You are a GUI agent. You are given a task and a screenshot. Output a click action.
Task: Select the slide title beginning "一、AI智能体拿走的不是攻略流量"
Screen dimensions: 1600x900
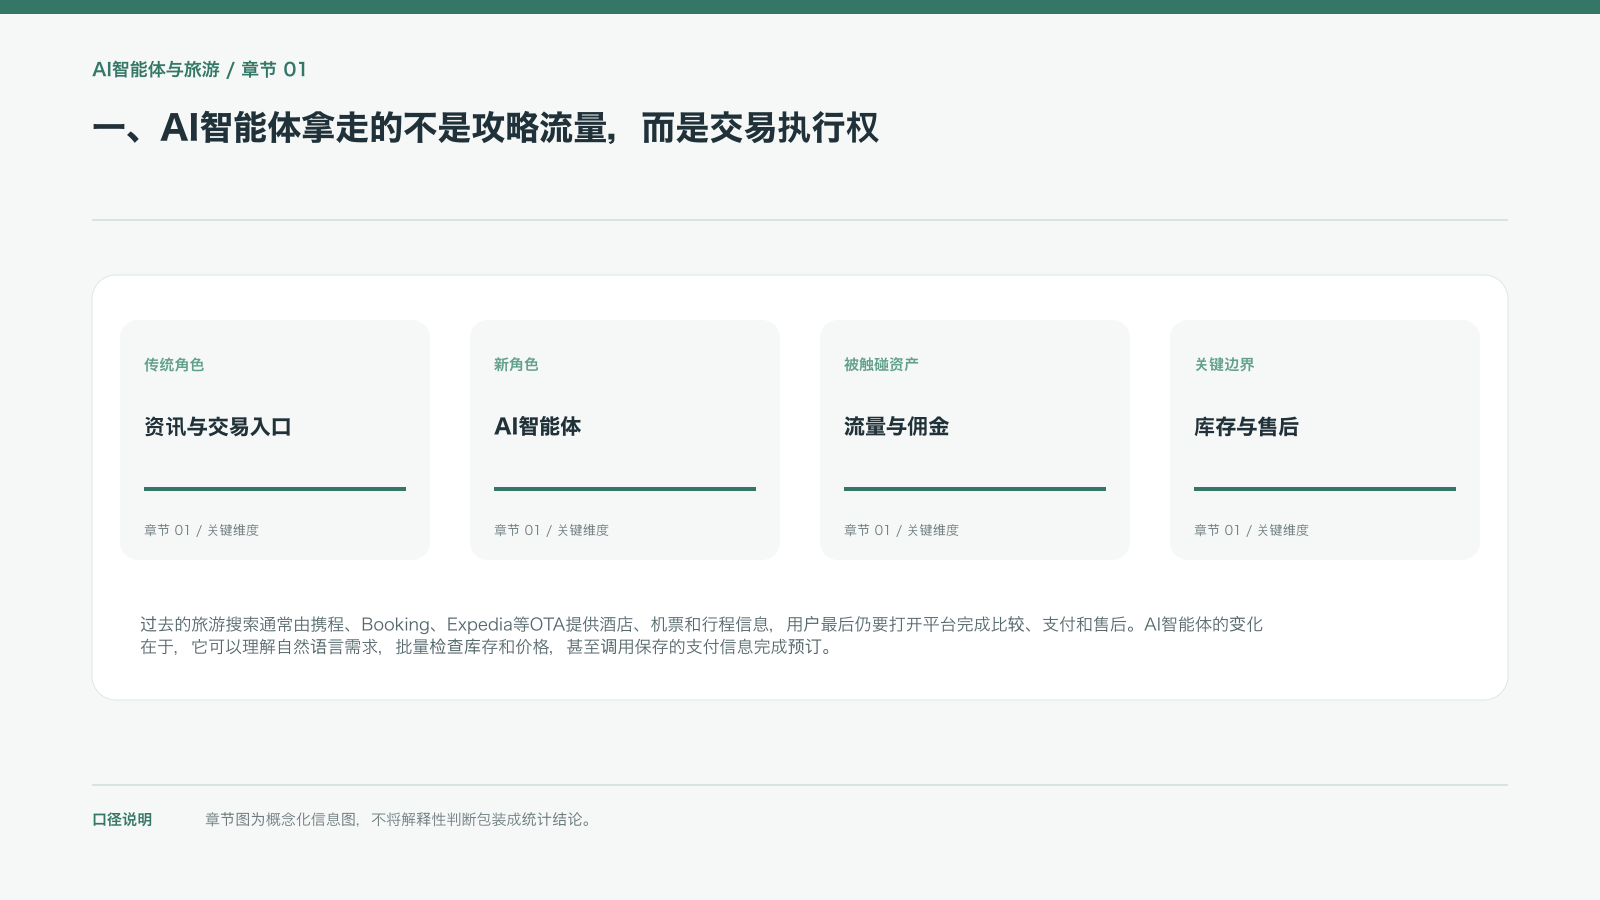point(485,128)
